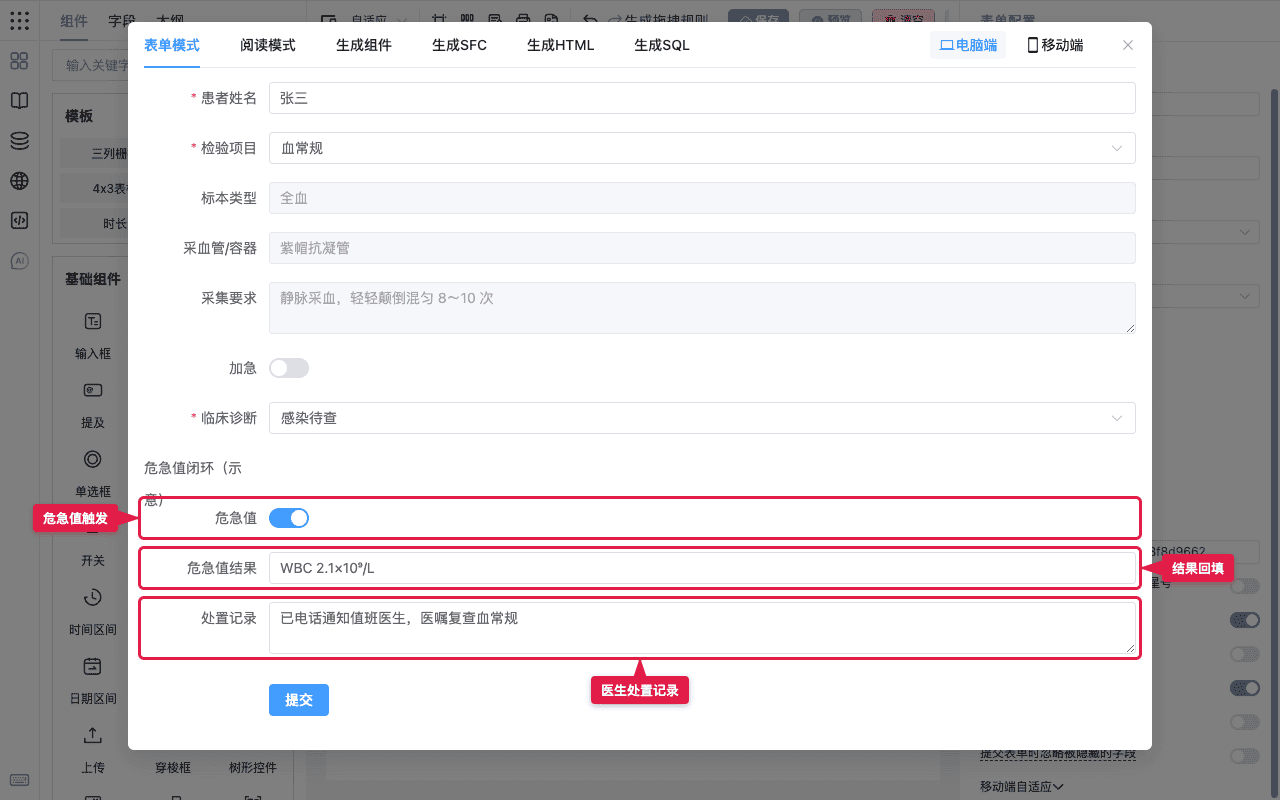Turn off the 危急值 switch

(289, 518)
